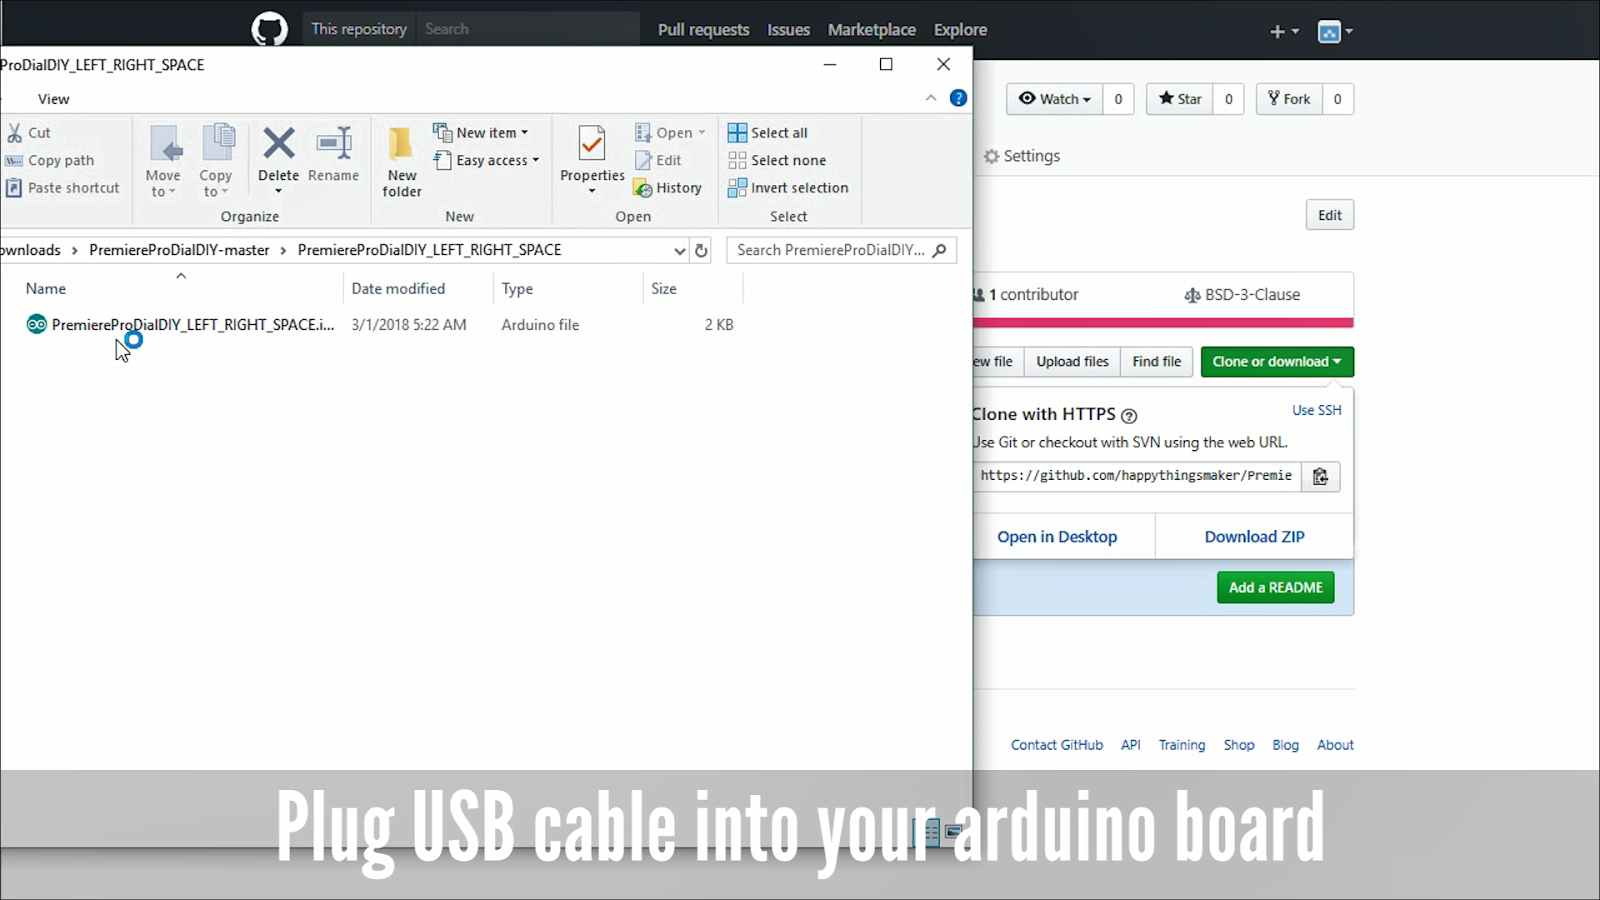Image resolution: width=1600 pixels, height=900 pixels.
Task: Click the Cut scissors icon in ribbon
Action: pyautogui.click(x=15, y=133)
